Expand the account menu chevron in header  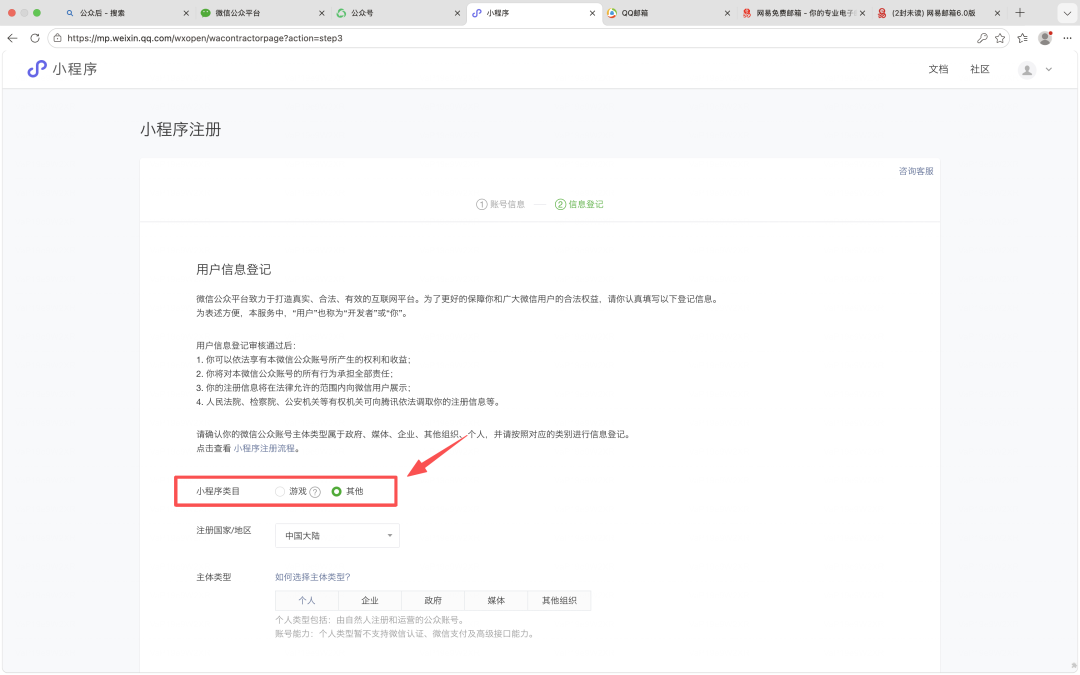[1049, 69]
